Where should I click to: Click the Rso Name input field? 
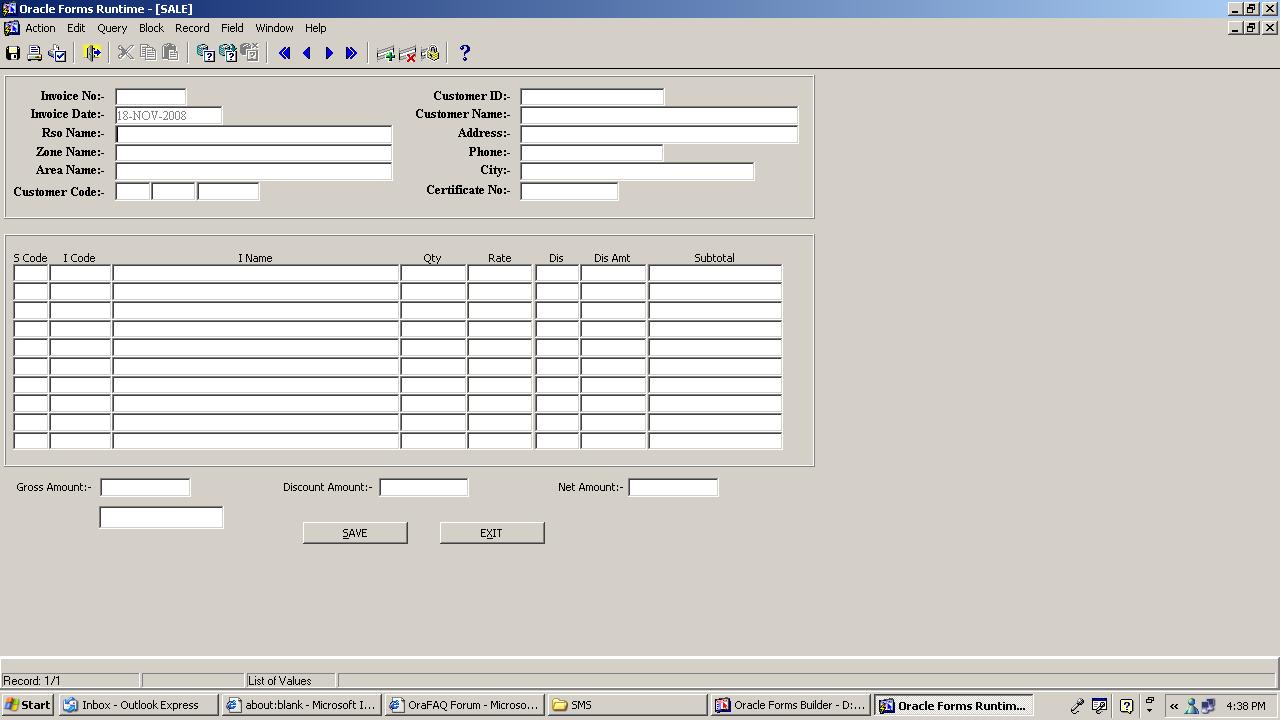pos(253,134)
